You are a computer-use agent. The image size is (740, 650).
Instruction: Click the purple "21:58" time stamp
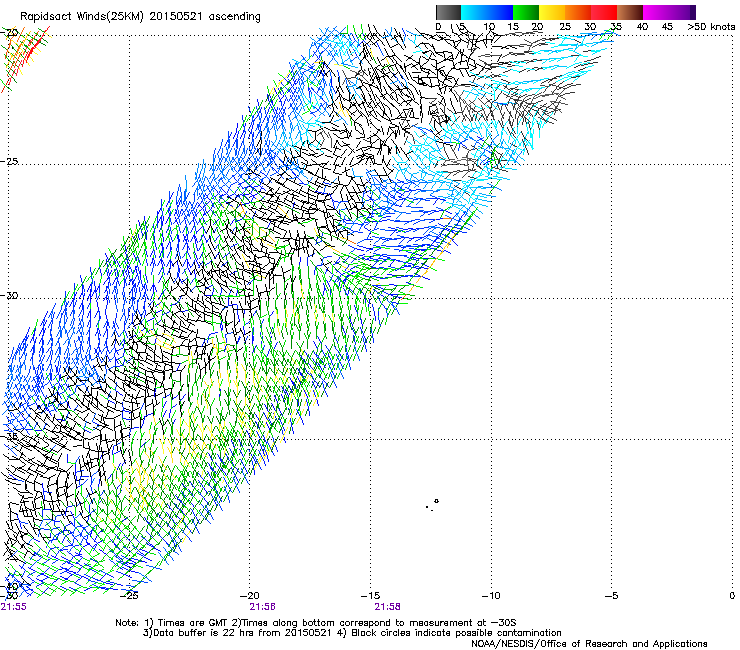click(x=387, y=607)
